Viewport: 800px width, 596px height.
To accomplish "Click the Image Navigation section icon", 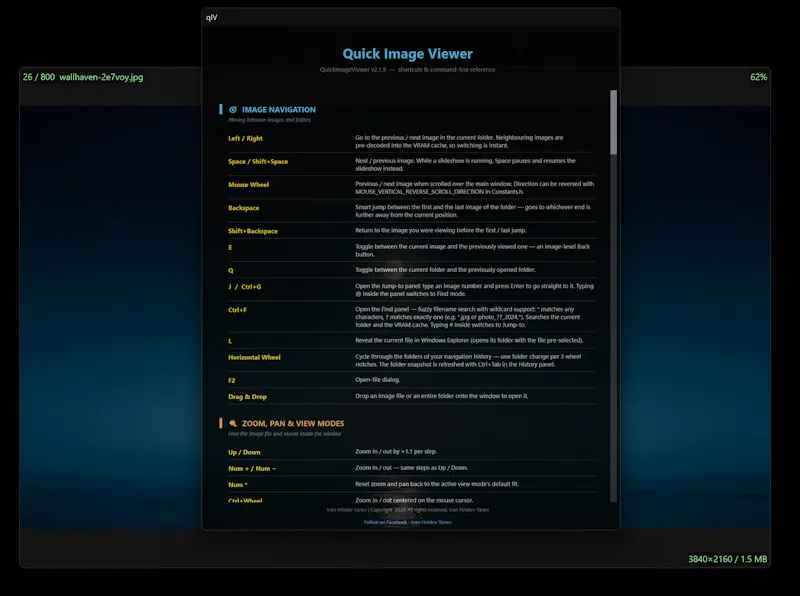I will (x=233, y=110).
